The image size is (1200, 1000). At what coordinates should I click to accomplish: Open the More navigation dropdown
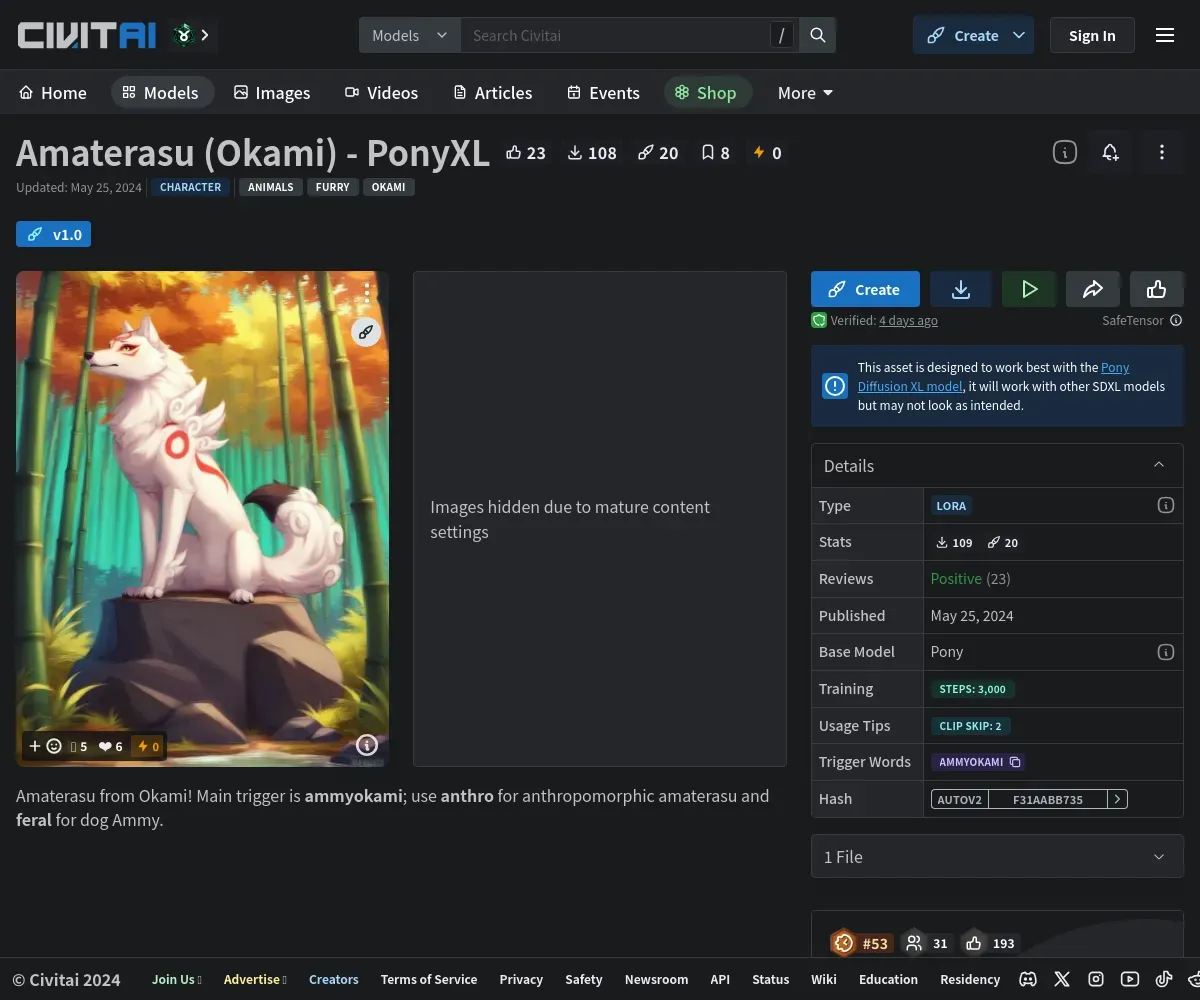point(805,93)
